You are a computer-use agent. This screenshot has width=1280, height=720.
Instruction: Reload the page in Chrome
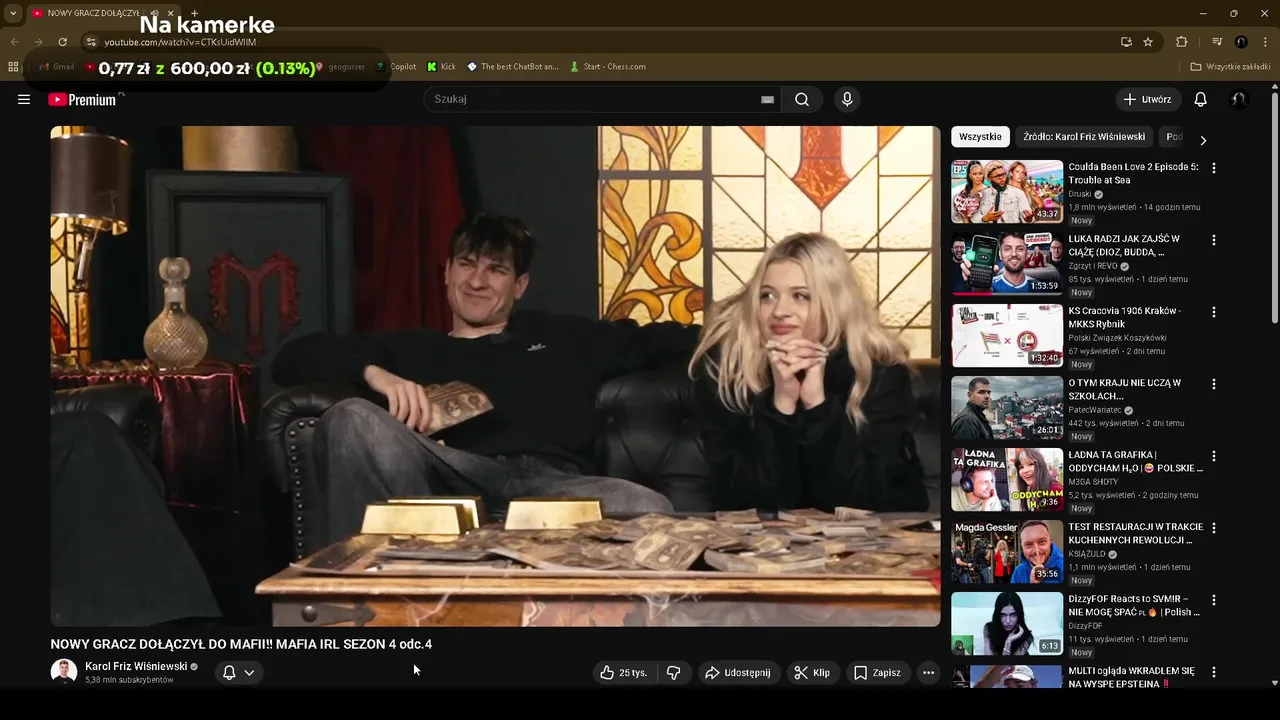point(62,42)
